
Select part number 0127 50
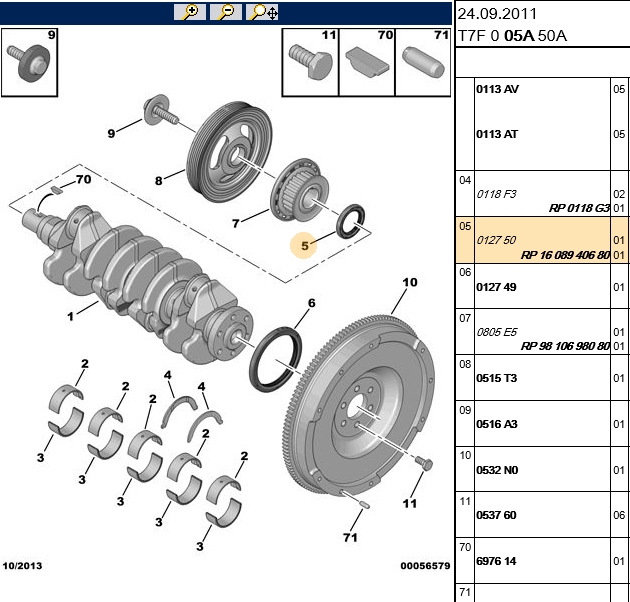(x=496, y=240)
